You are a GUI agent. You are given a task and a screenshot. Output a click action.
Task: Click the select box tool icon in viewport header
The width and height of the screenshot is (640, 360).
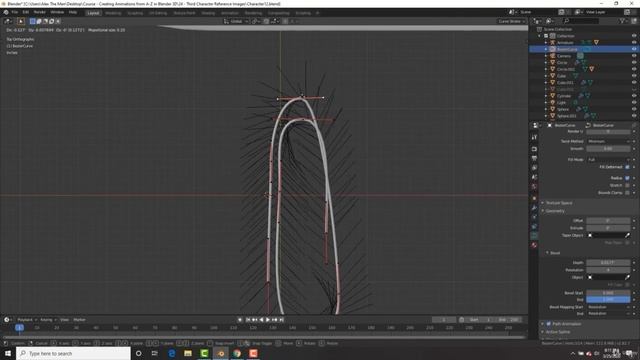tap(21, 21)
